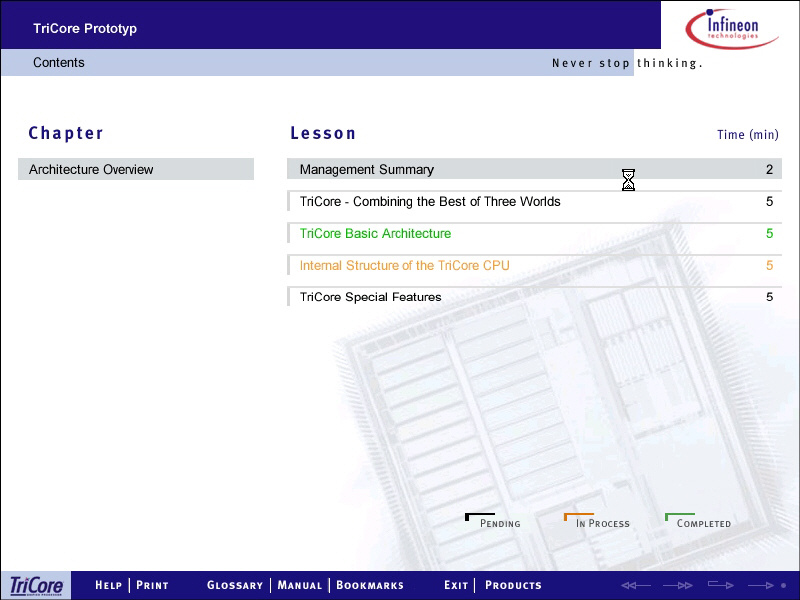Viewport: 800px width, 600px height.
Task: Click the Time (min) column header
Action: pyautogui.click(x=747, y=135)
